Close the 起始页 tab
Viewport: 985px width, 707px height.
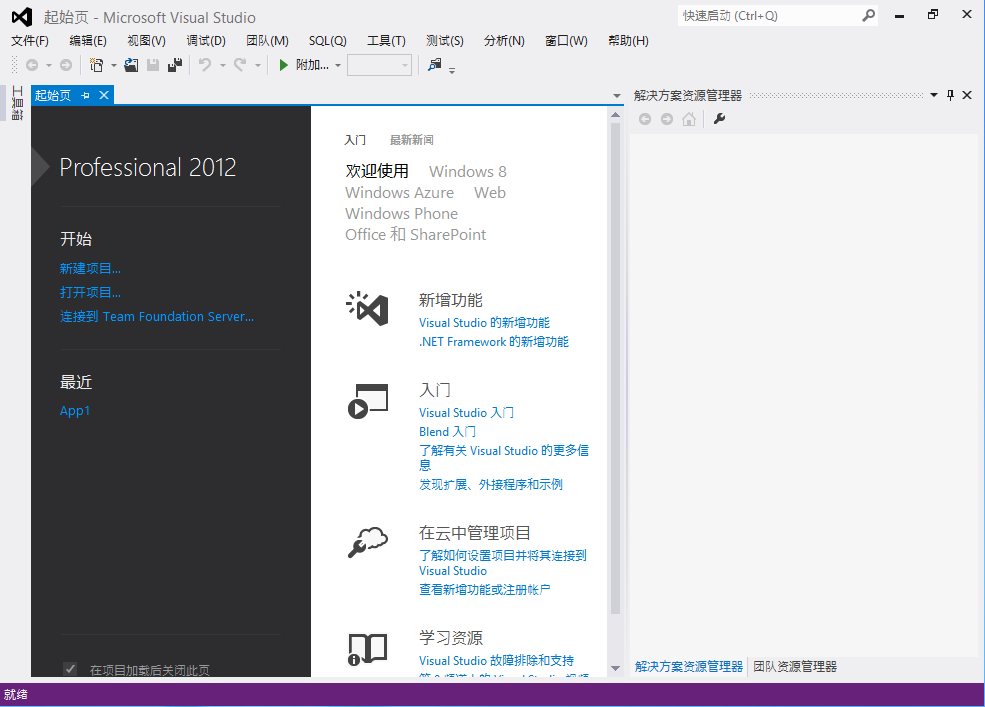click(x=104, y=95)
